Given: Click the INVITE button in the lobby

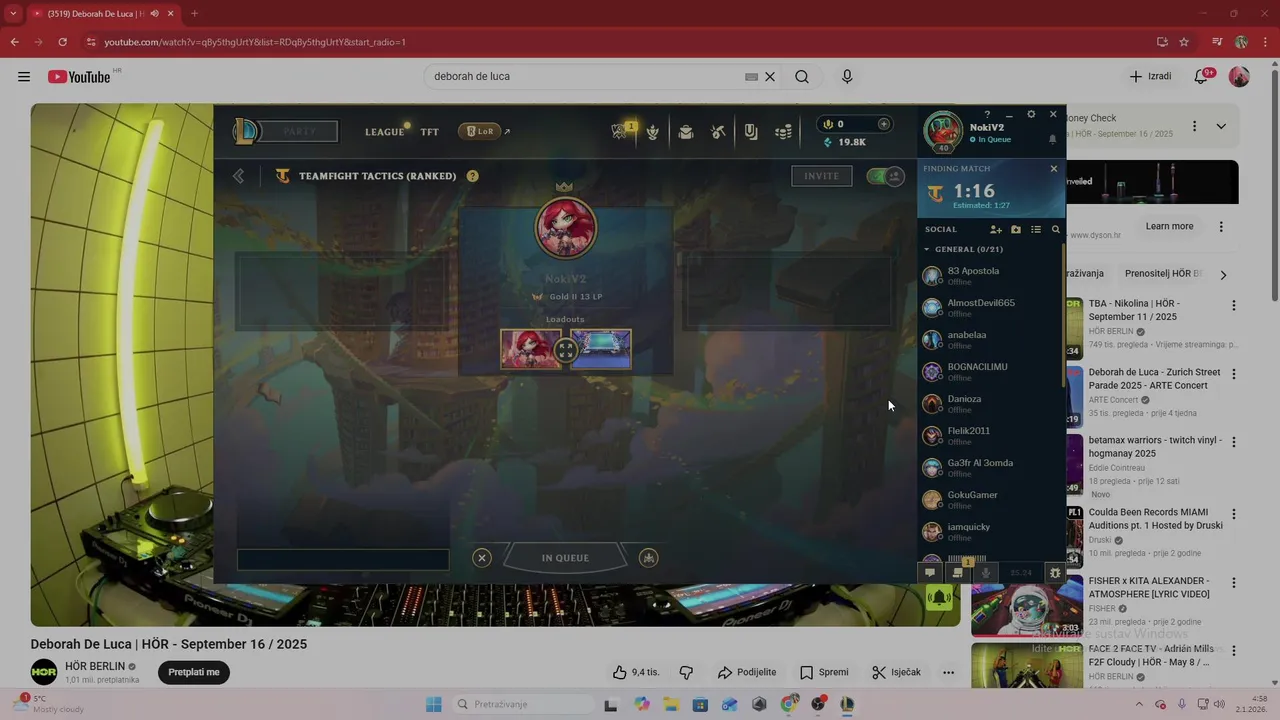Looking at the screenshot, I should (822, 176).
